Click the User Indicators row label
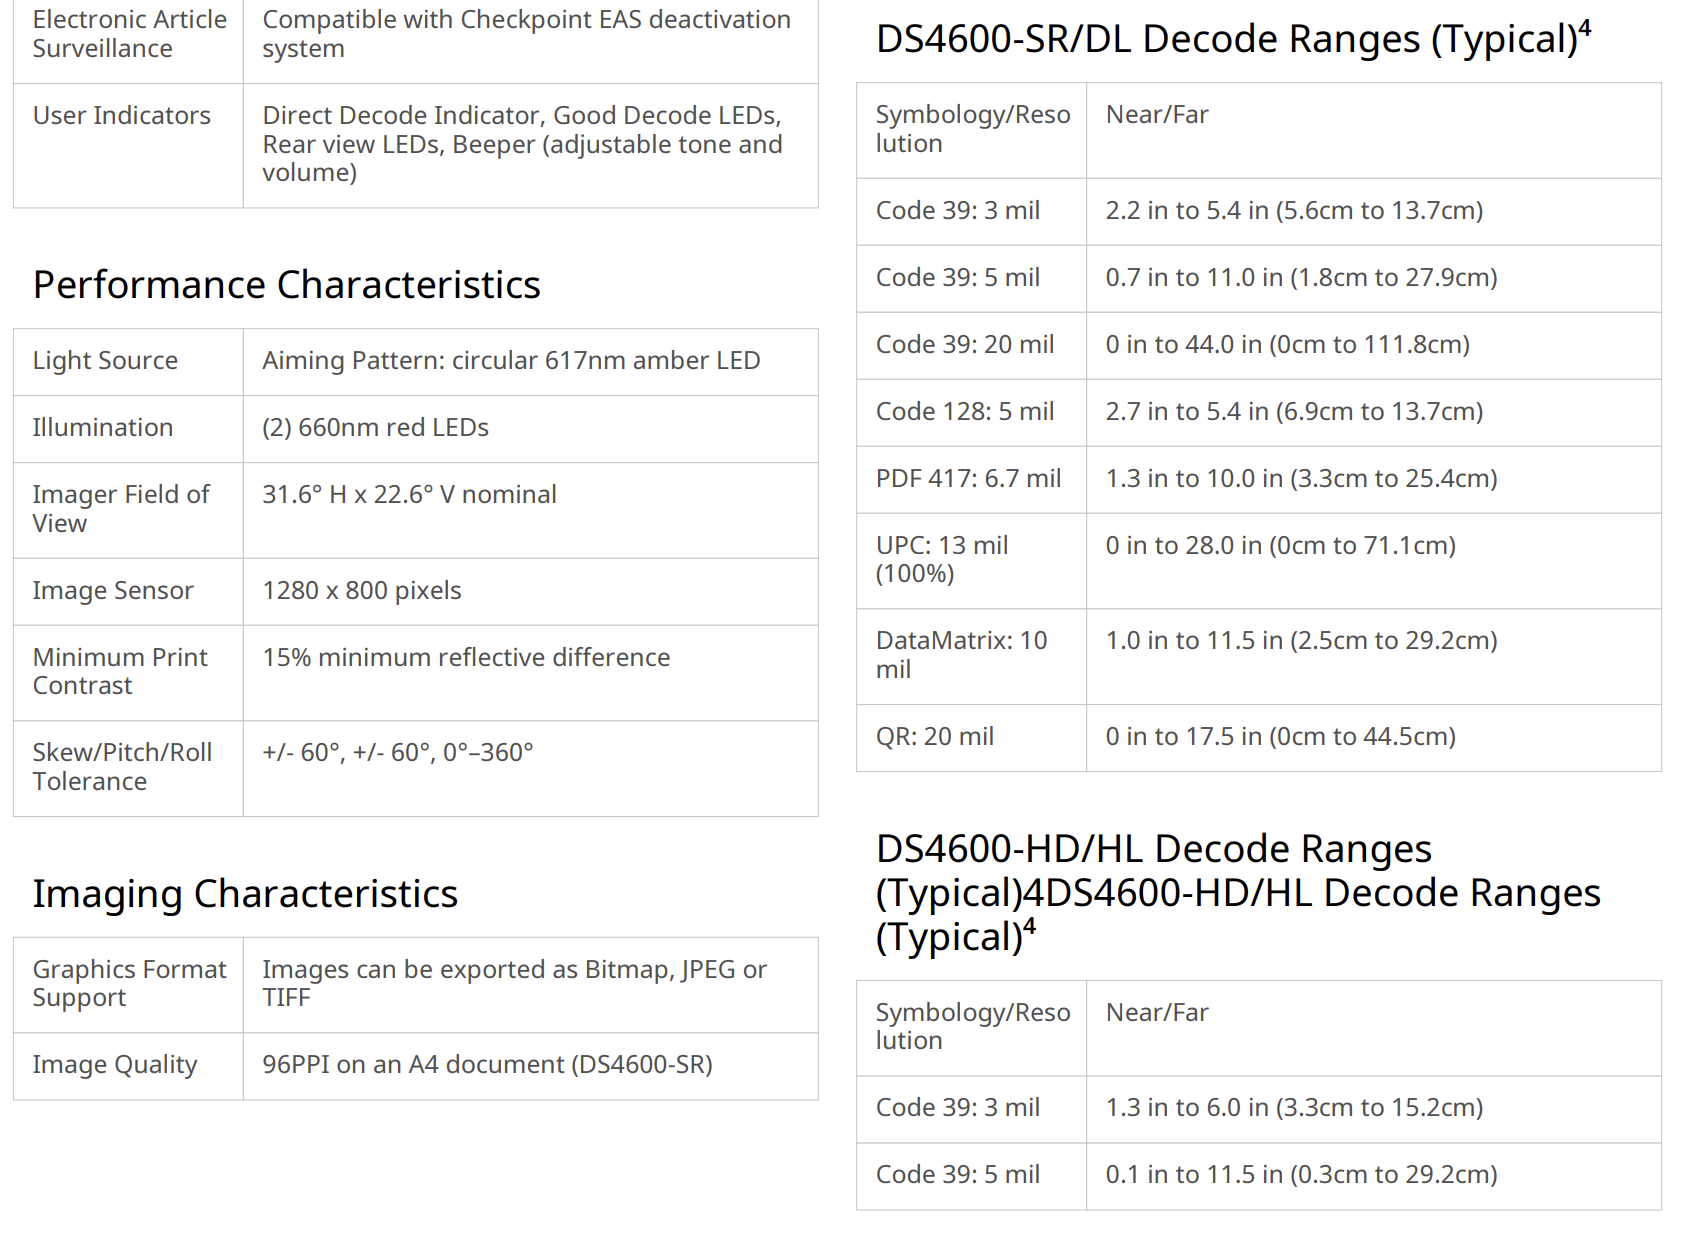The width and height of the screenshot is (1682, 1260). click(121, 116)
